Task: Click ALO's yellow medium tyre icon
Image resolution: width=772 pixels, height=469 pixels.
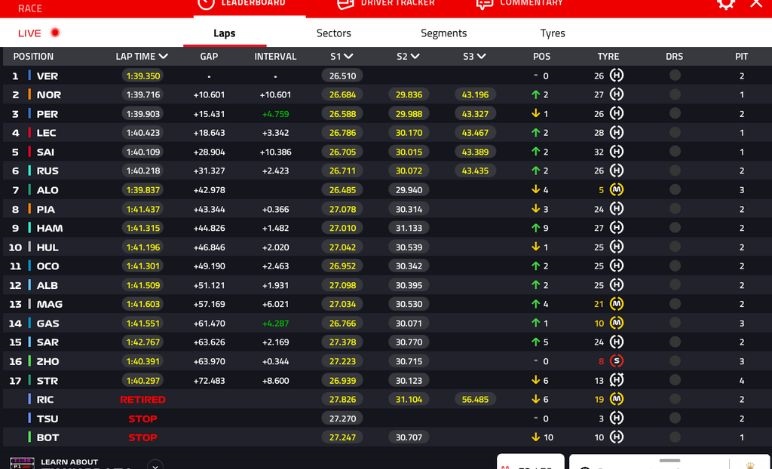Action: [x=617, y=190]
